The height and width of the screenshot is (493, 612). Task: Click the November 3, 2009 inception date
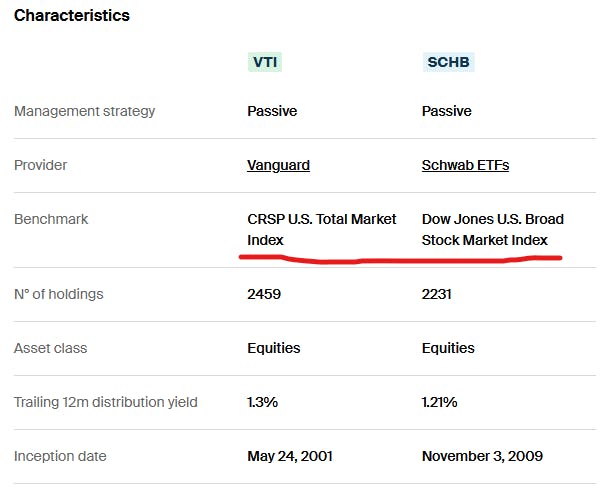tap(482, 456)
